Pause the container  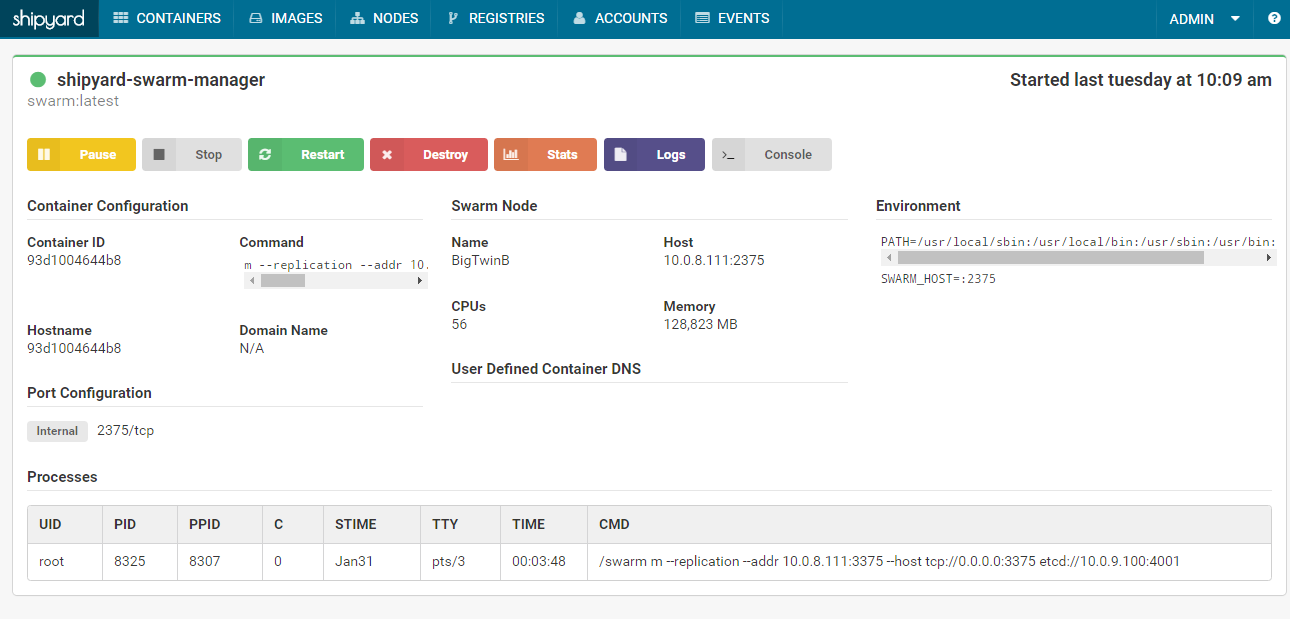point(81,155)
